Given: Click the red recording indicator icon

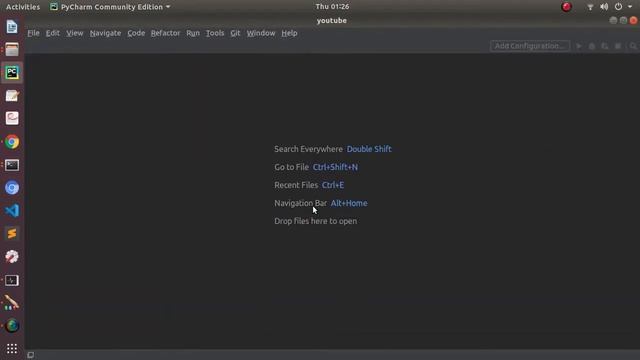Looking at the screenshot, I should pyautogui.click(x=566, y=7).
